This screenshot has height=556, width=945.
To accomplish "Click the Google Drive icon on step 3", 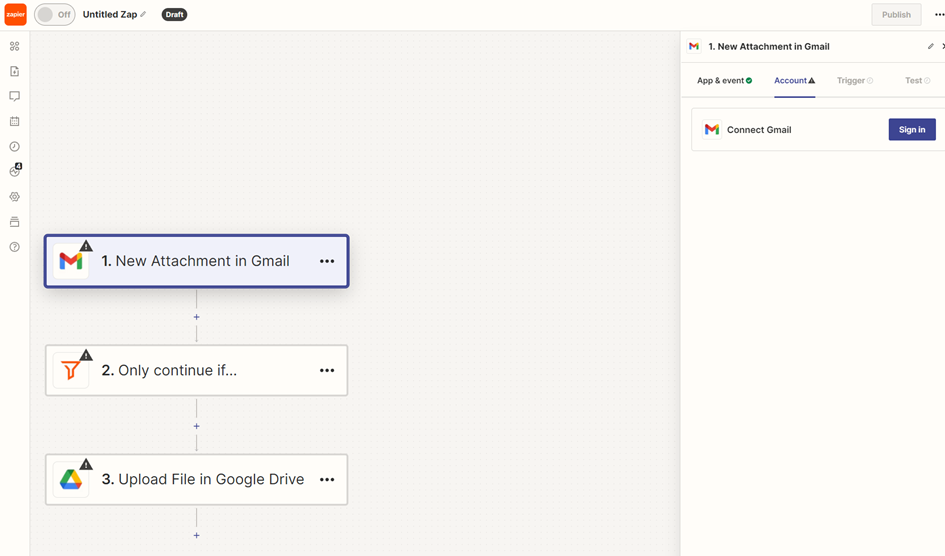I will (71, 479).
